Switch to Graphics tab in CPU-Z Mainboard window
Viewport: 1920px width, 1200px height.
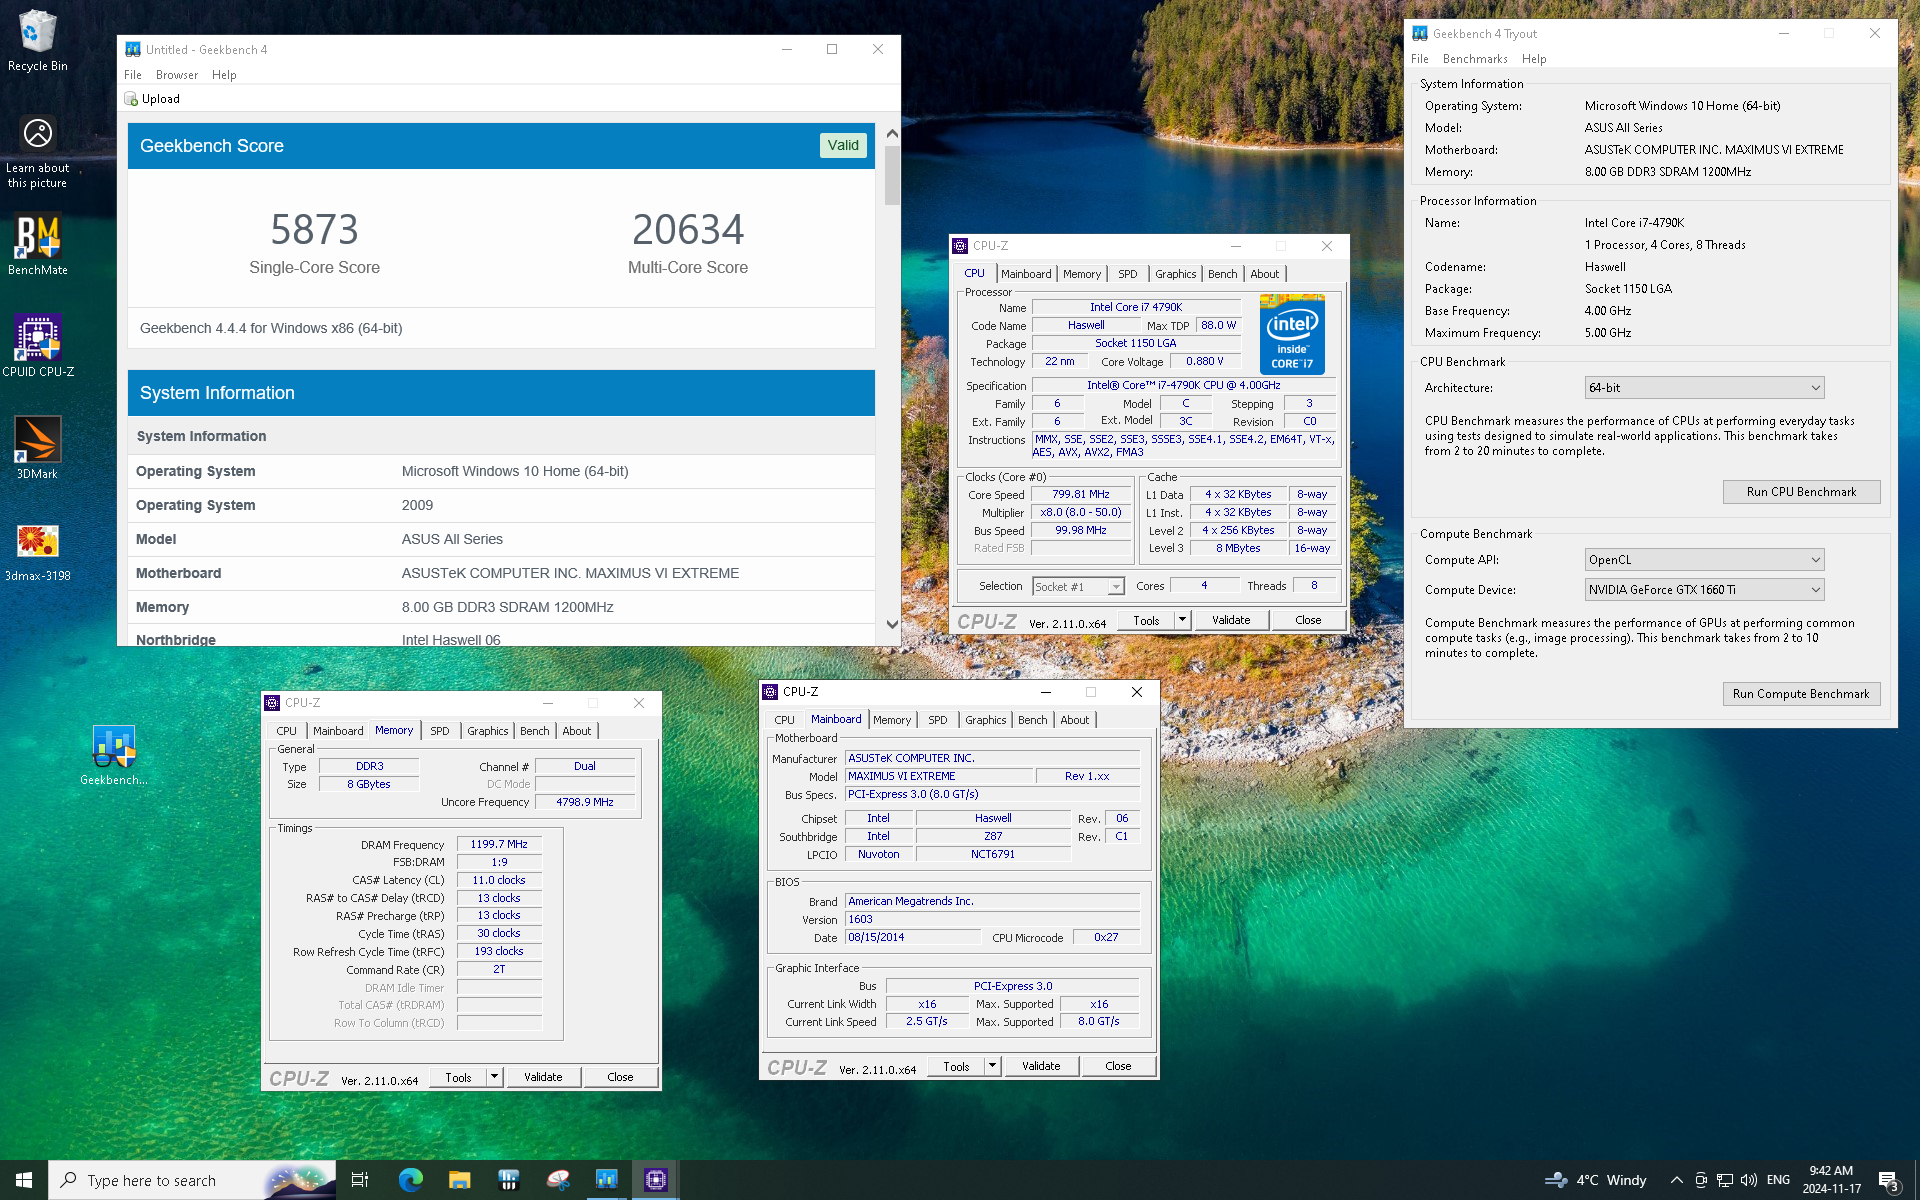coord(986,720)
